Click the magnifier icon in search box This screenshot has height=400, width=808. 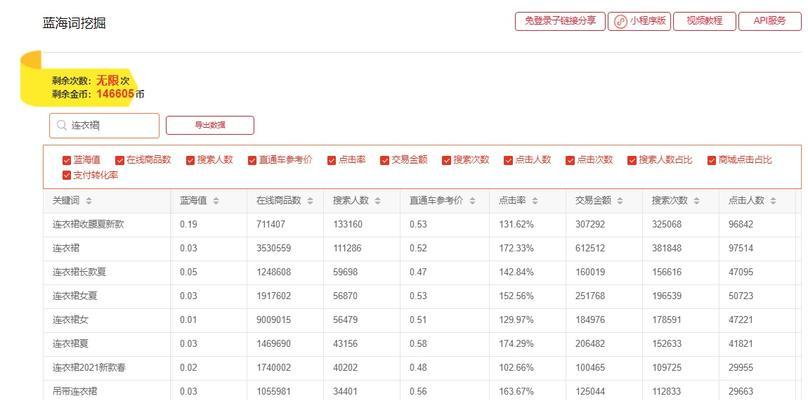point(62,126)
